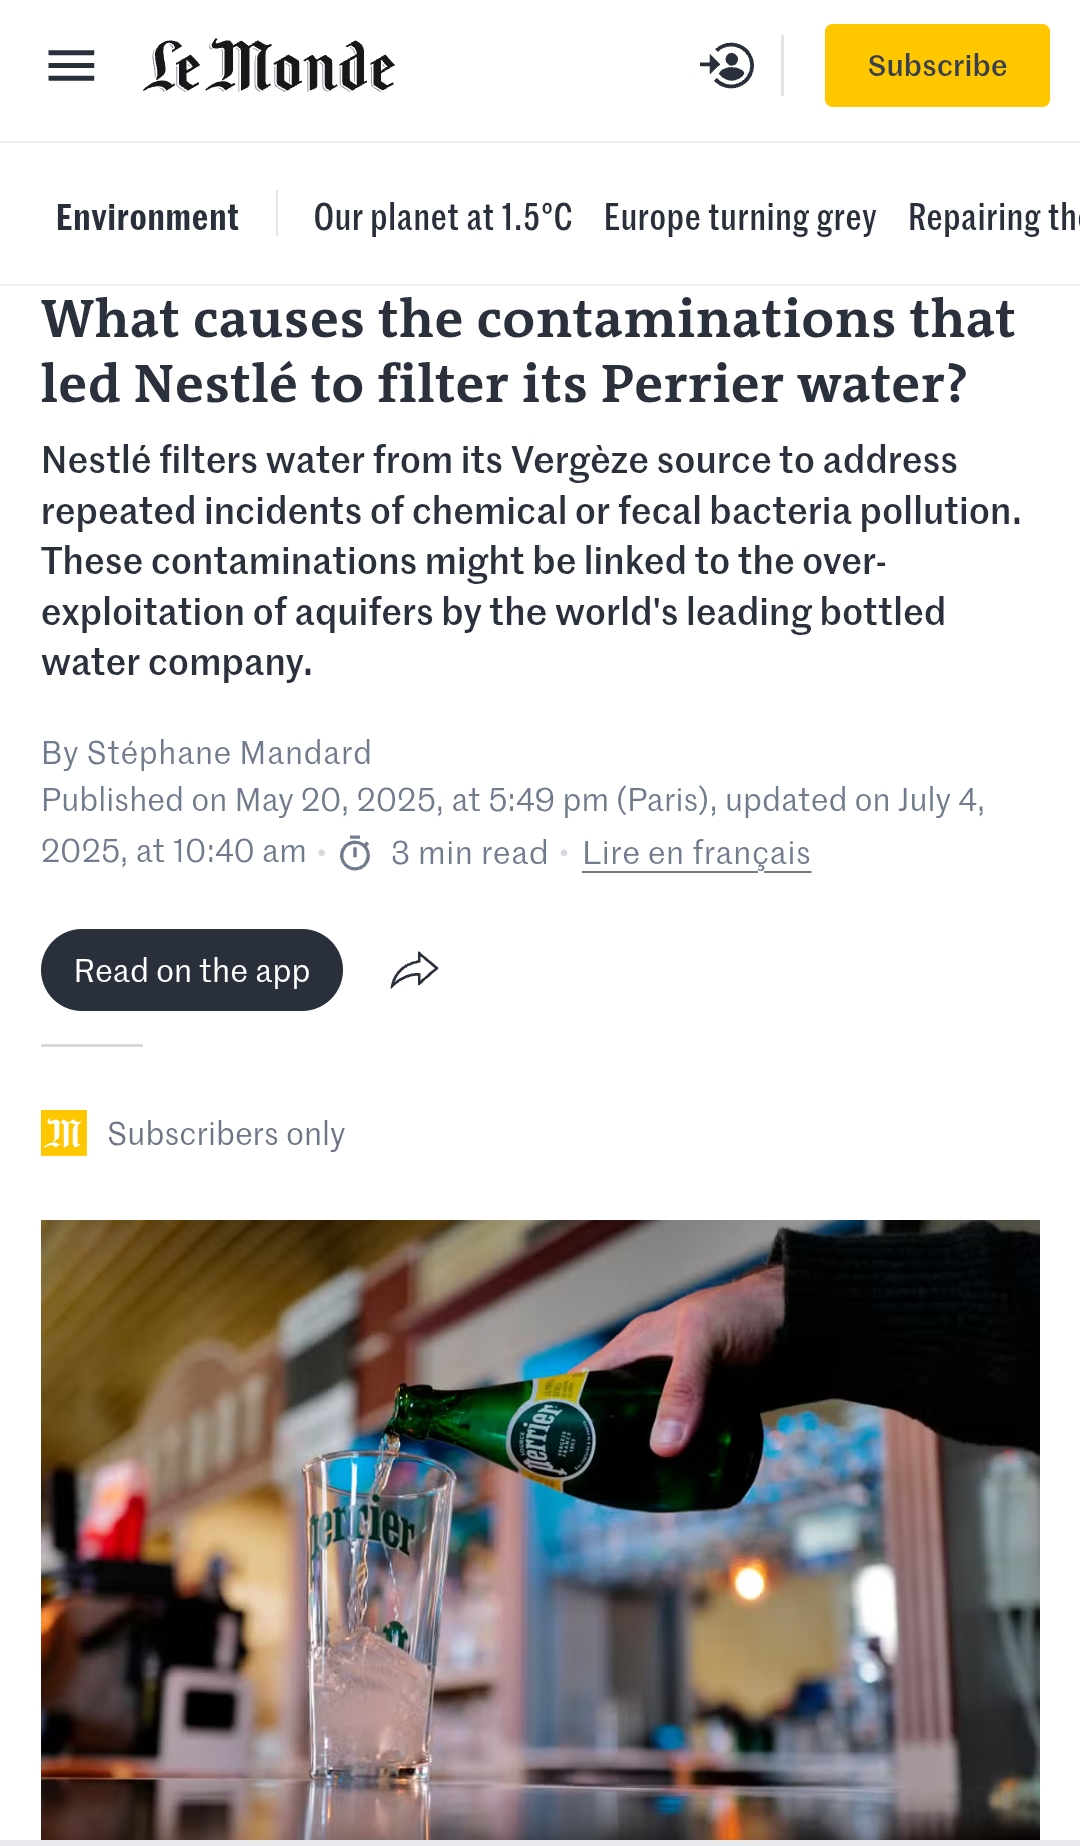Tap the Read on the app button
The width and height of the screenshot is (1080, 1846).
pos(192,970)
